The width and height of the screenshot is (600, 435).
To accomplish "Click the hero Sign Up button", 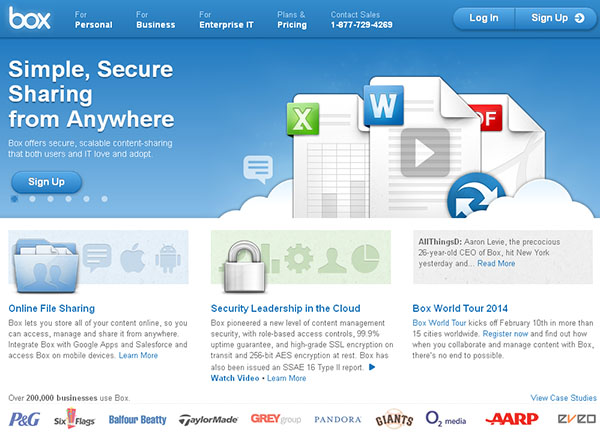I will (x=46, y=182).
